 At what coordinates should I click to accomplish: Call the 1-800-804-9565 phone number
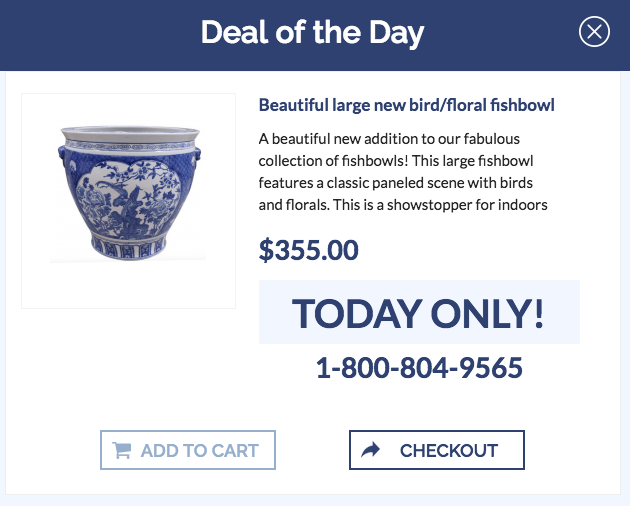tap(419, 368)
